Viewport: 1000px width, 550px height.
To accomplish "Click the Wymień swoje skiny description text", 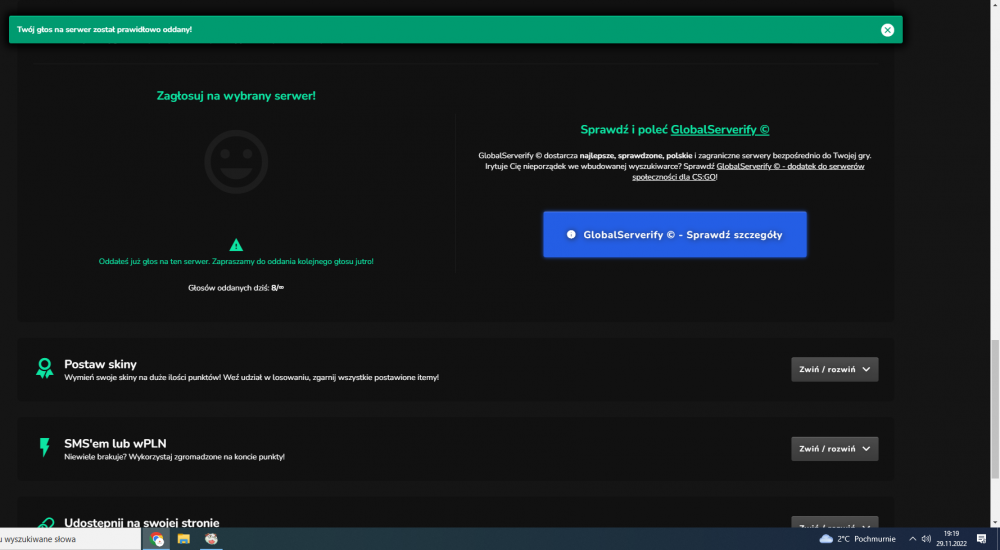I will (251, 377).
